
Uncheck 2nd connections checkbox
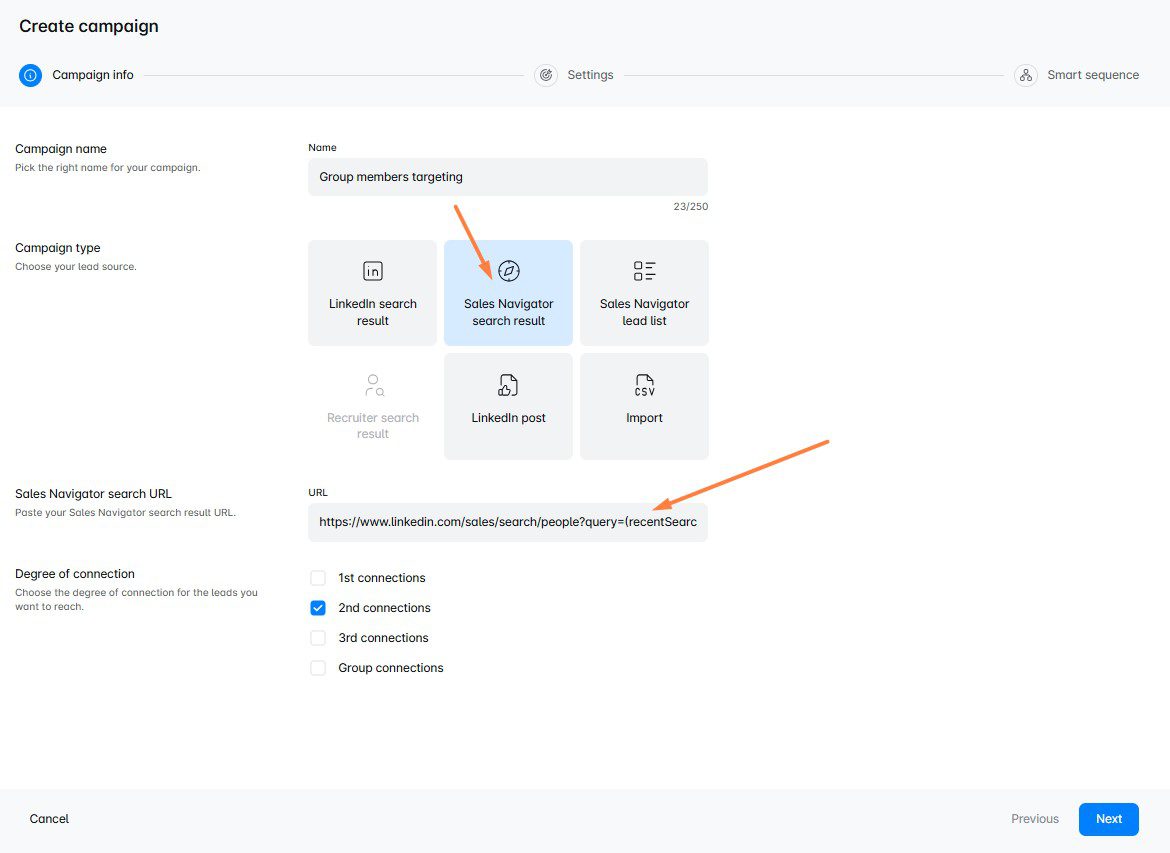[318, 607]
